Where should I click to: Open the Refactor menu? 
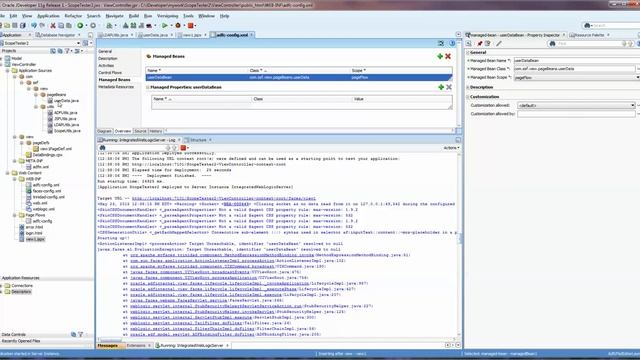point(73,16)
